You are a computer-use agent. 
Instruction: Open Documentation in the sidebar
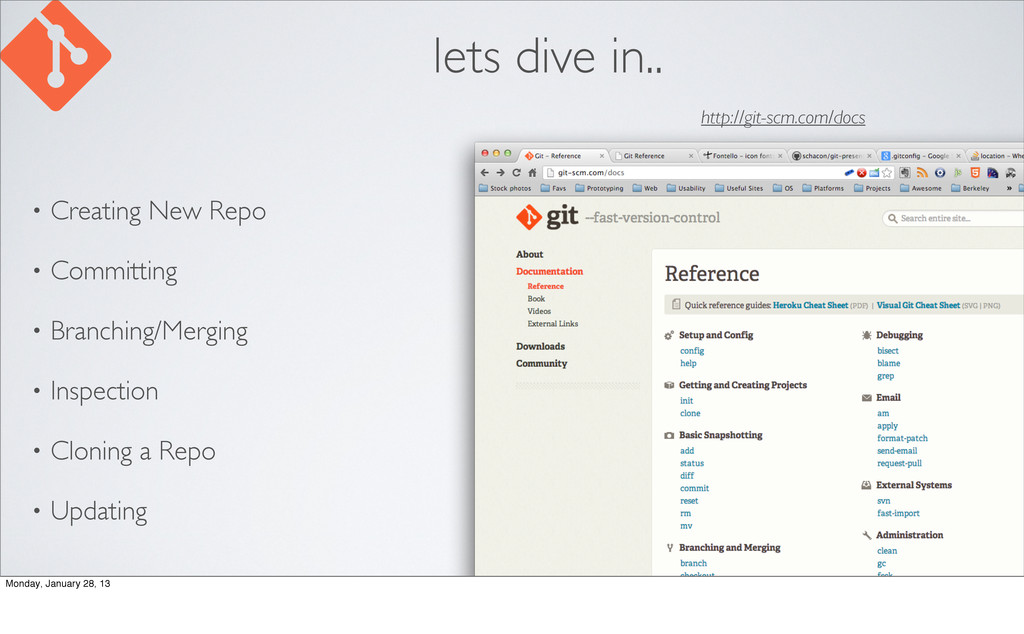549,271
